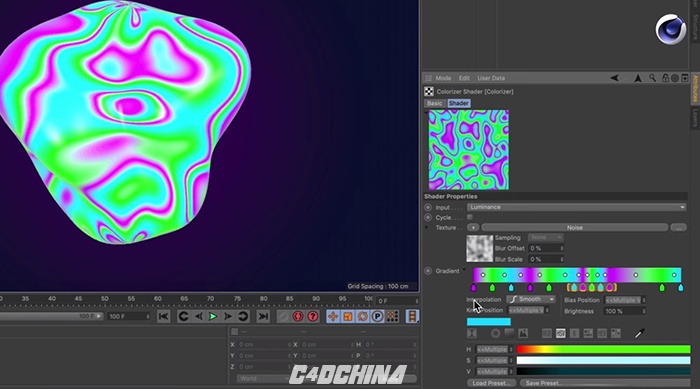The height and width of the screenshot is (389, 700).
Task: Switch to the Basic tab
Action: [434, 103]
